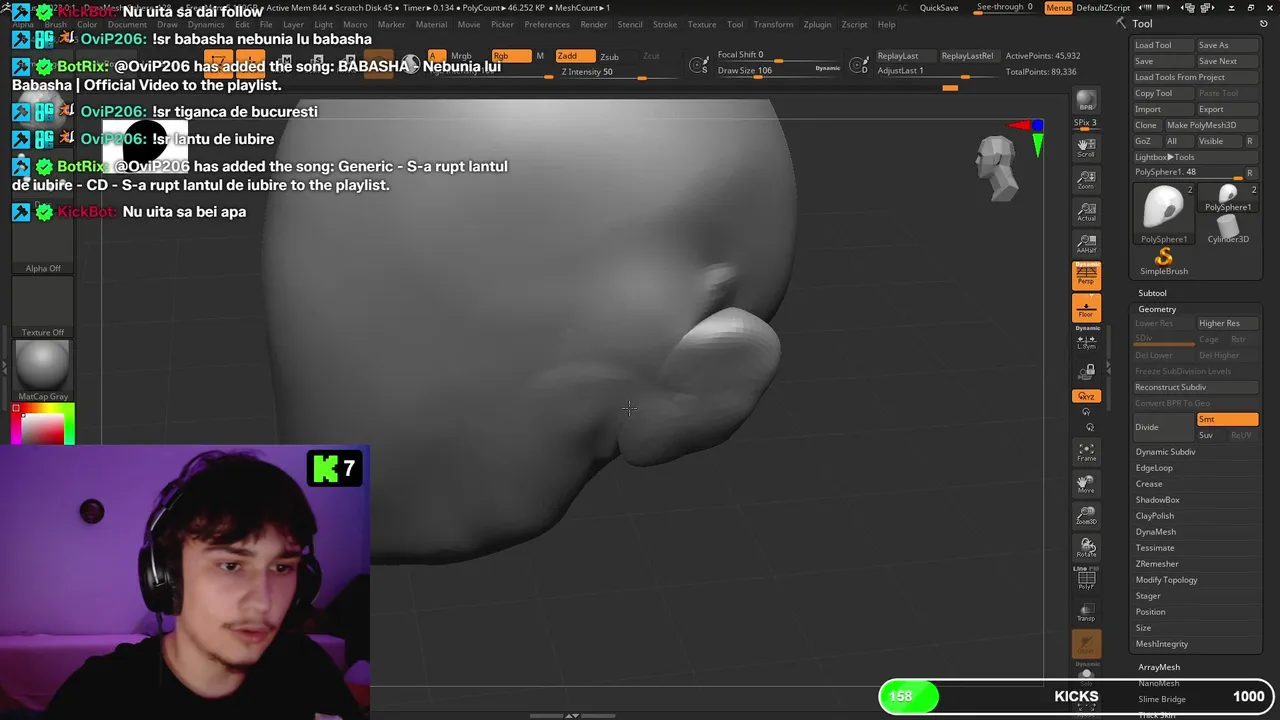Toggle Mrgb paint mode

coord(461,56)
